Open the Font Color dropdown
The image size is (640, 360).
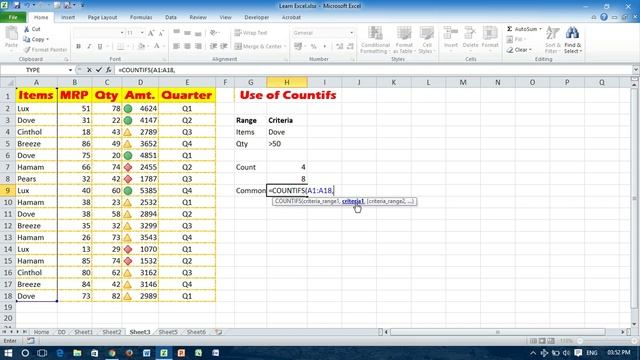pyautogui.click(x=163, y=47)
